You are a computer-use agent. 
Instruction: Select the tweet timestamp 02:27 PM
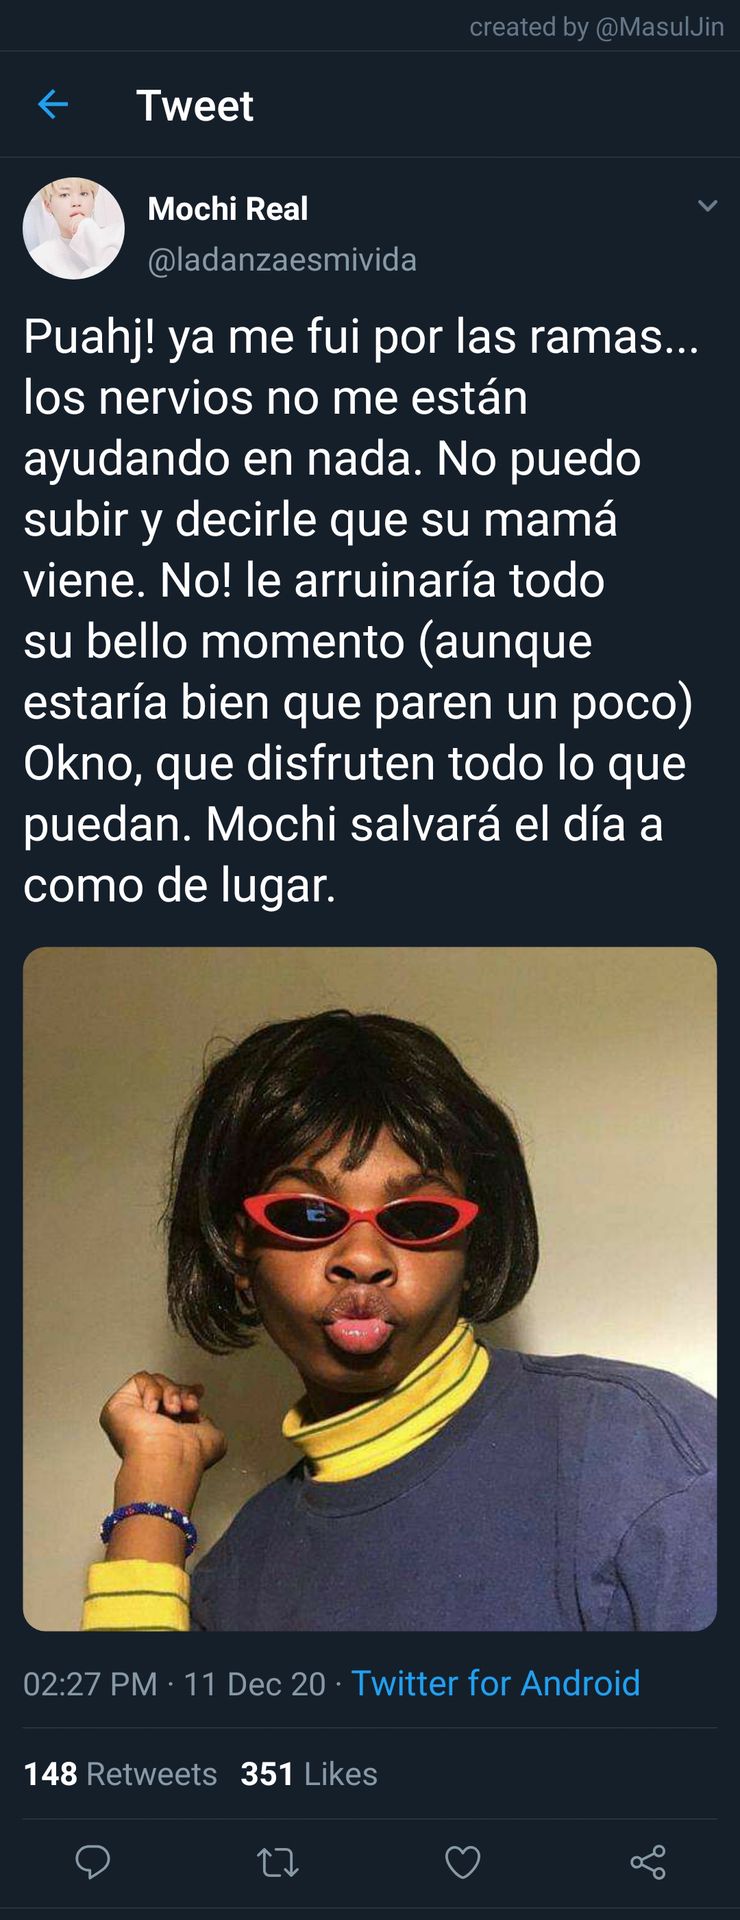pos(90,1684)
